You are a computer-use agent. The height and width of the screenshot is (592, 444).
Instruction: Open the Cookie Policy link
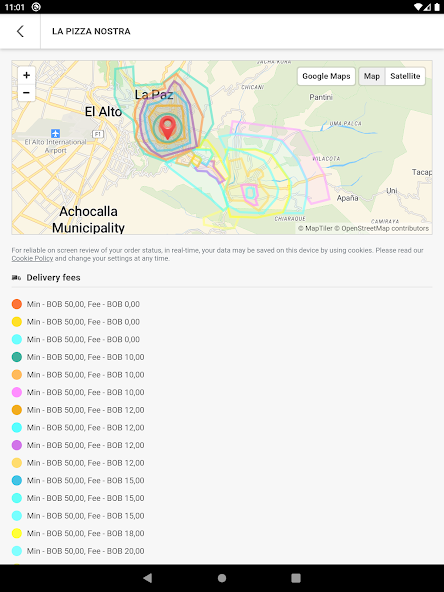coord(32,259)
